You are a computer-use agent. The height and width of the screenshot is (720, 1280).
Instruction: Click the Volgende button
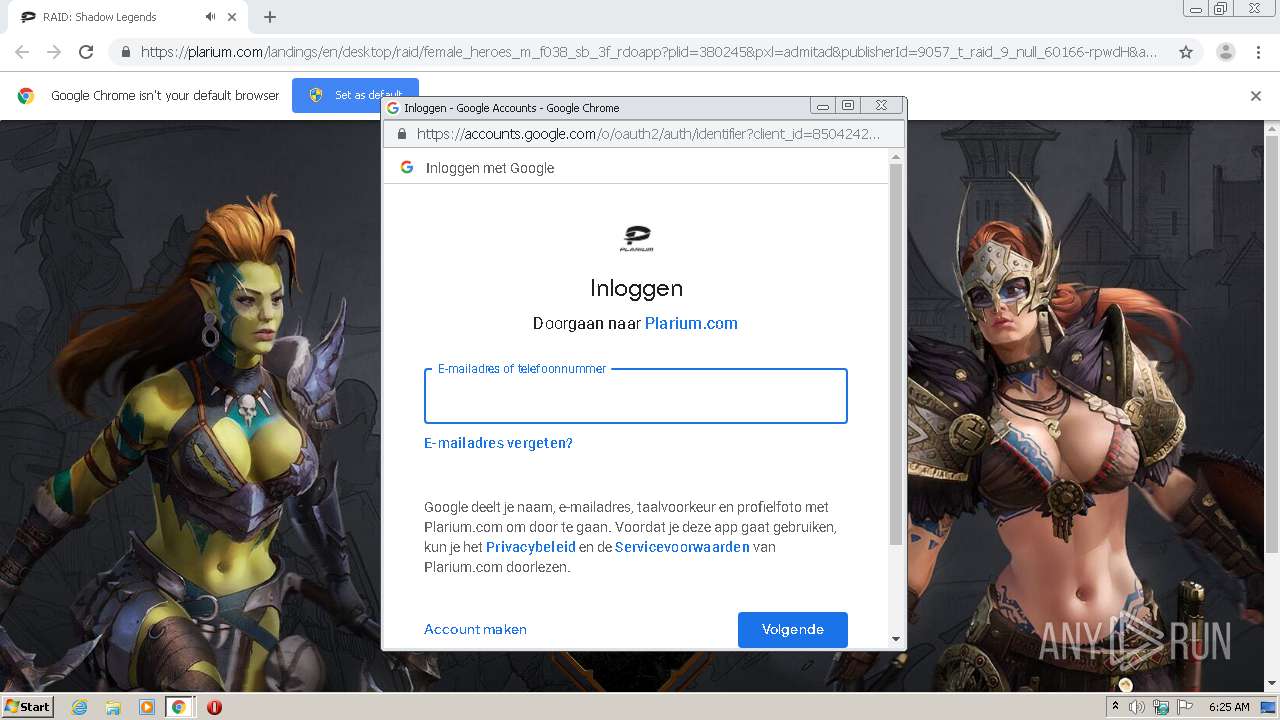click(x=793, y=629)
